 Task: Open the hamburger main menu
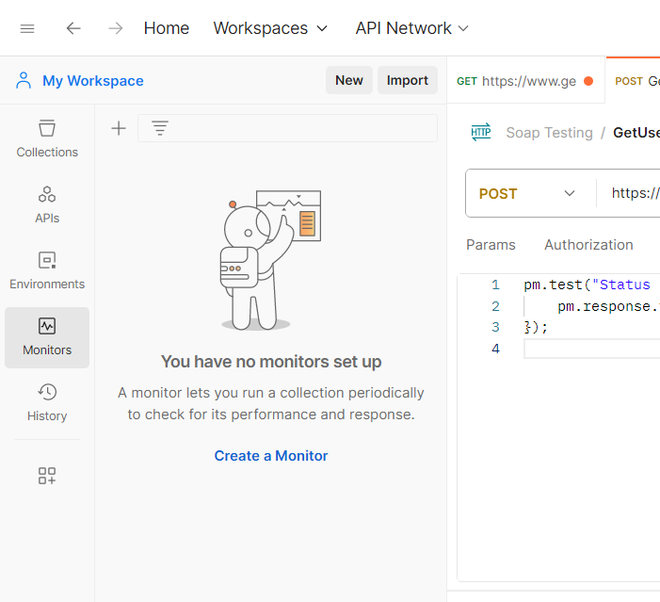(27, 29)
